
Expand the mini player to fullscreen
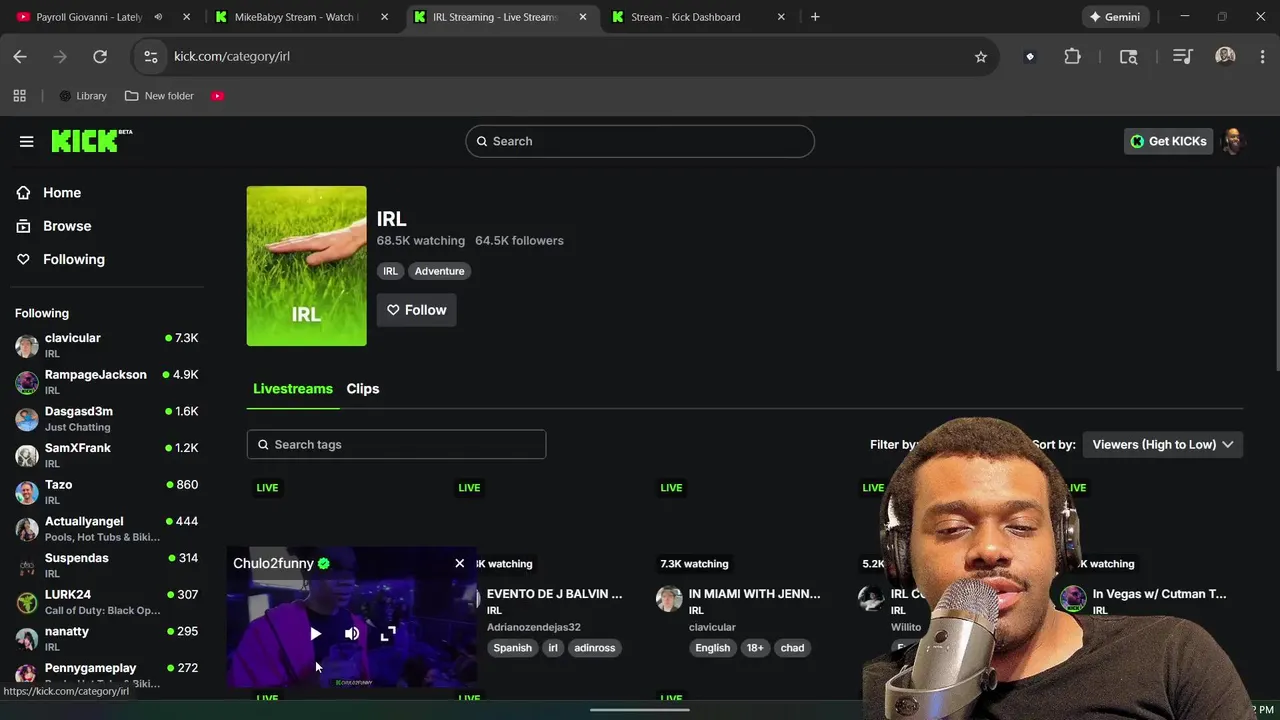pyautogui.click(x=388, y=633)
